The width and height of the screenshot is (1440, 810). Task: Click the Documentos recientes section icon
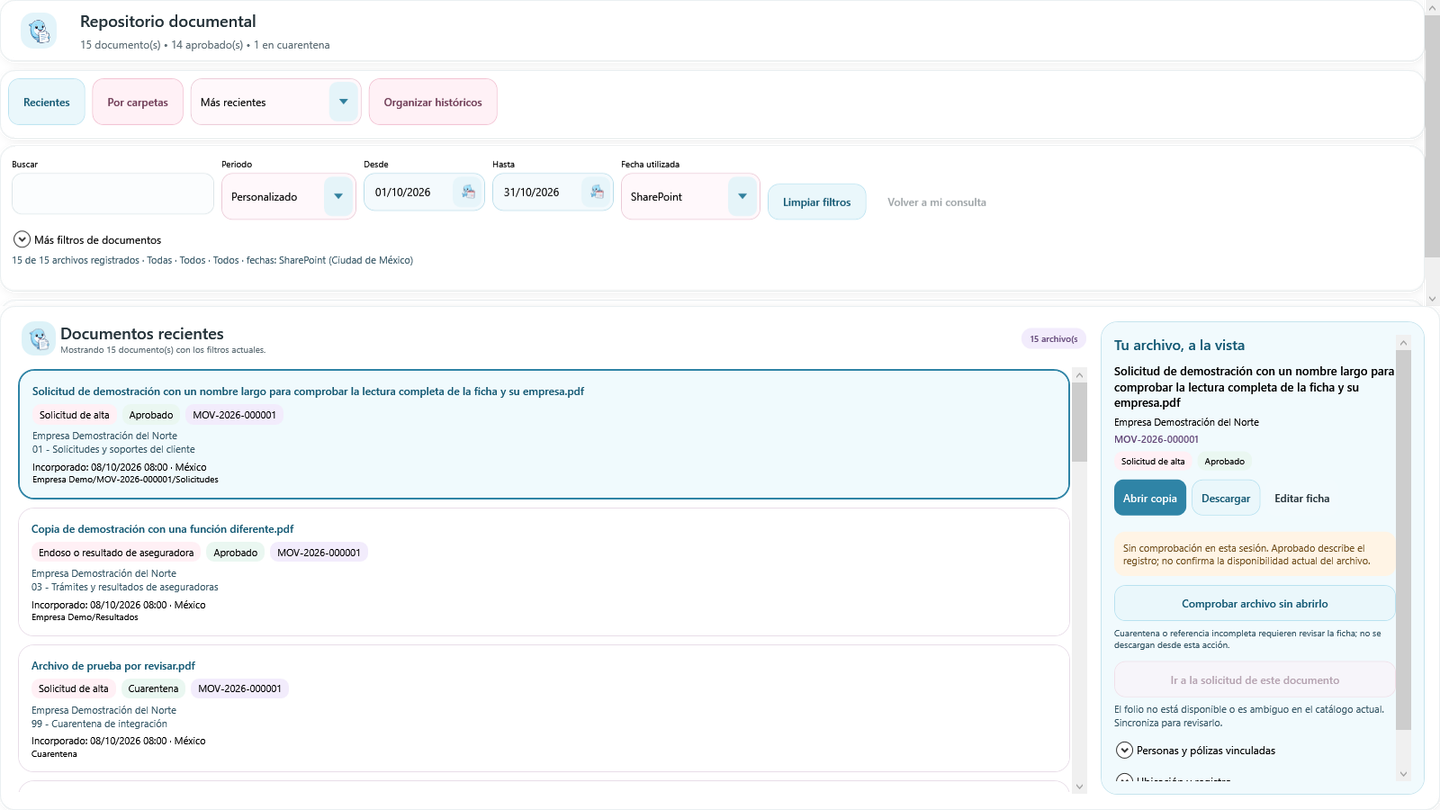tap(39, 338)
